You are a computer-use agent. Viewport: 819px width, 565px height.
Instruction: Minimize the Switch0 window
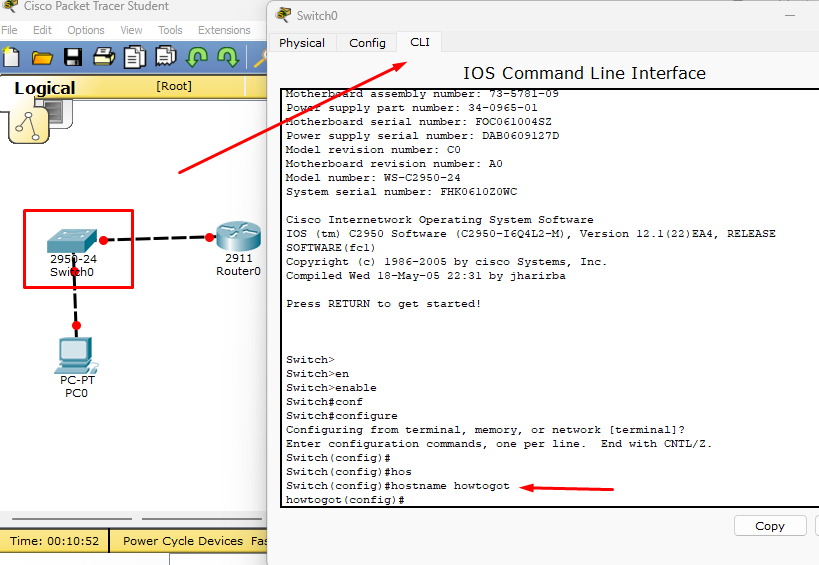point(790,16)
